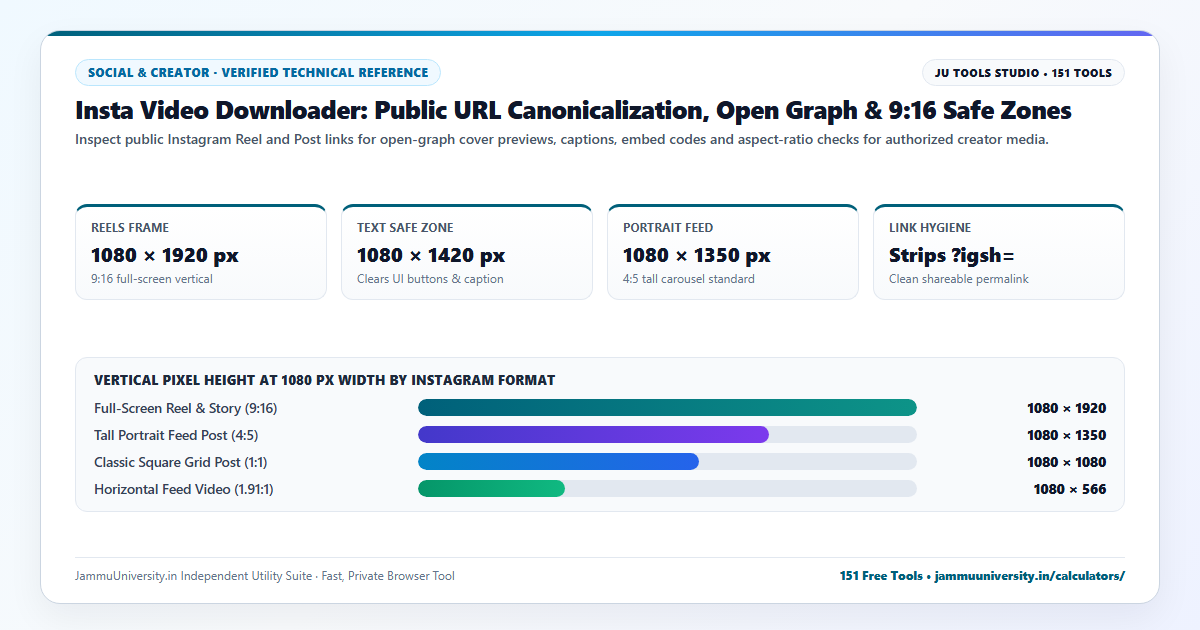Click the Social & Creator verified reference badge
This screenshot has width=1200, height=630.
click(258, 73)
